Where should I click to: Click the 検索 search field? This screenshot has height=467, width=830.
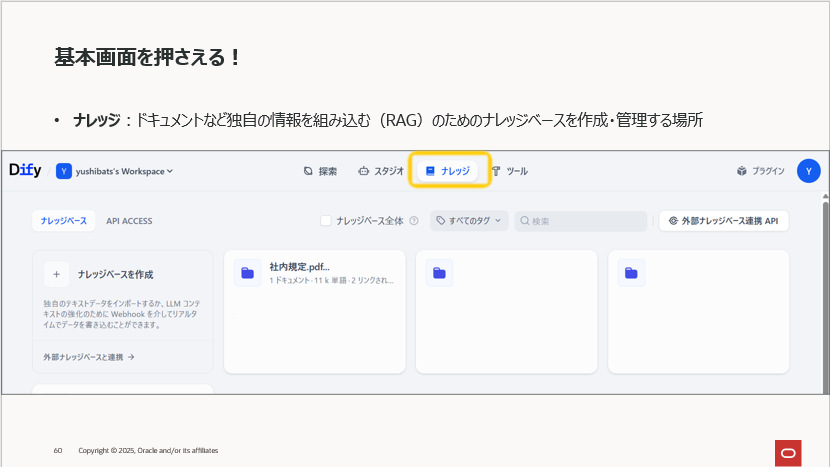(581, 221)
